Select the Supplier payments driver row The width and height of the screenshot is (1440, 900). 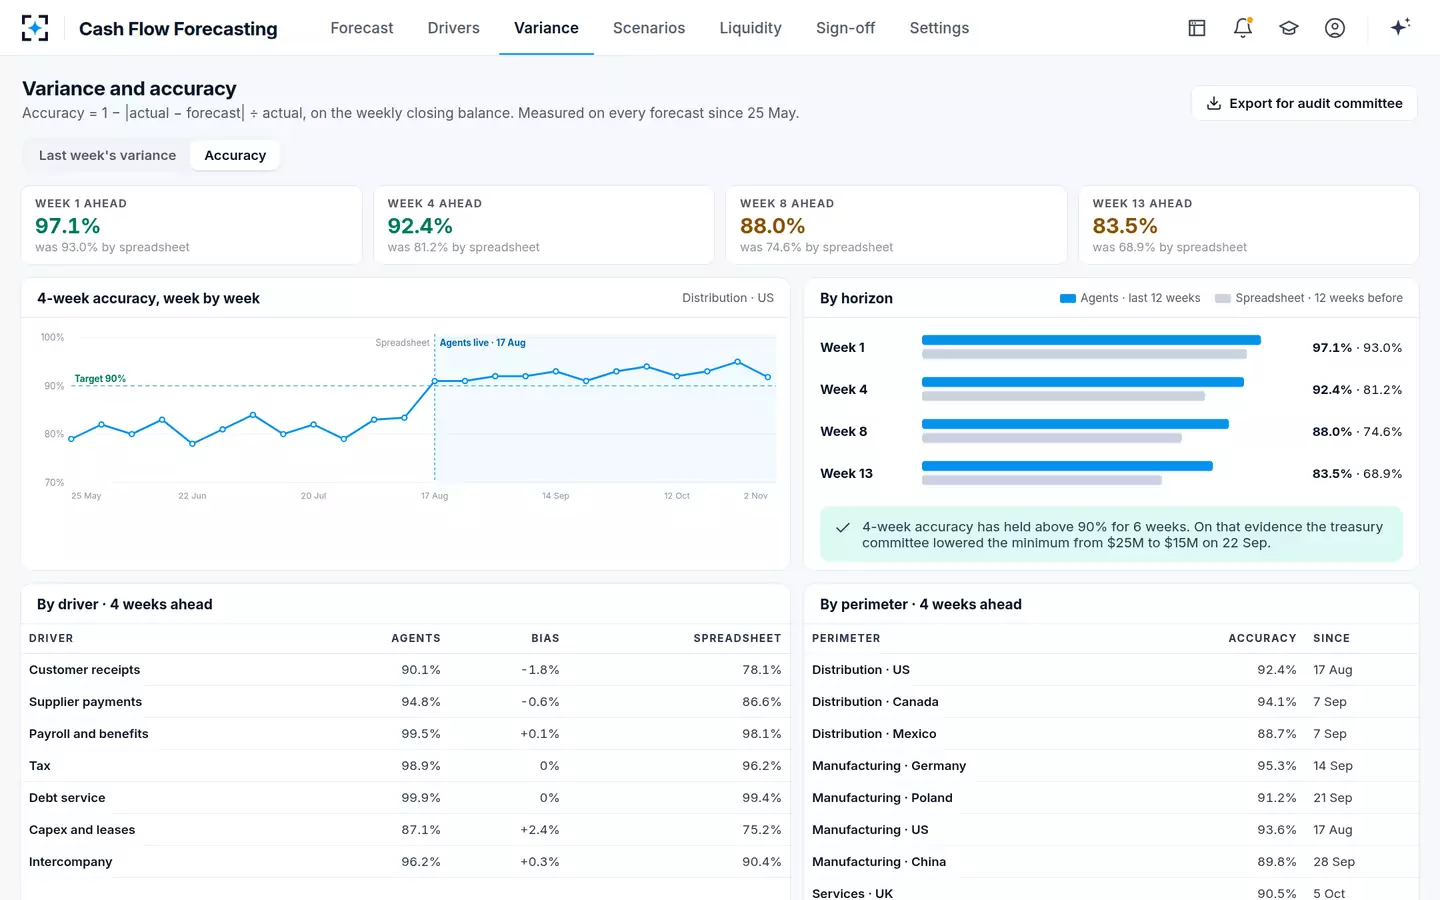tap(405, 702)
